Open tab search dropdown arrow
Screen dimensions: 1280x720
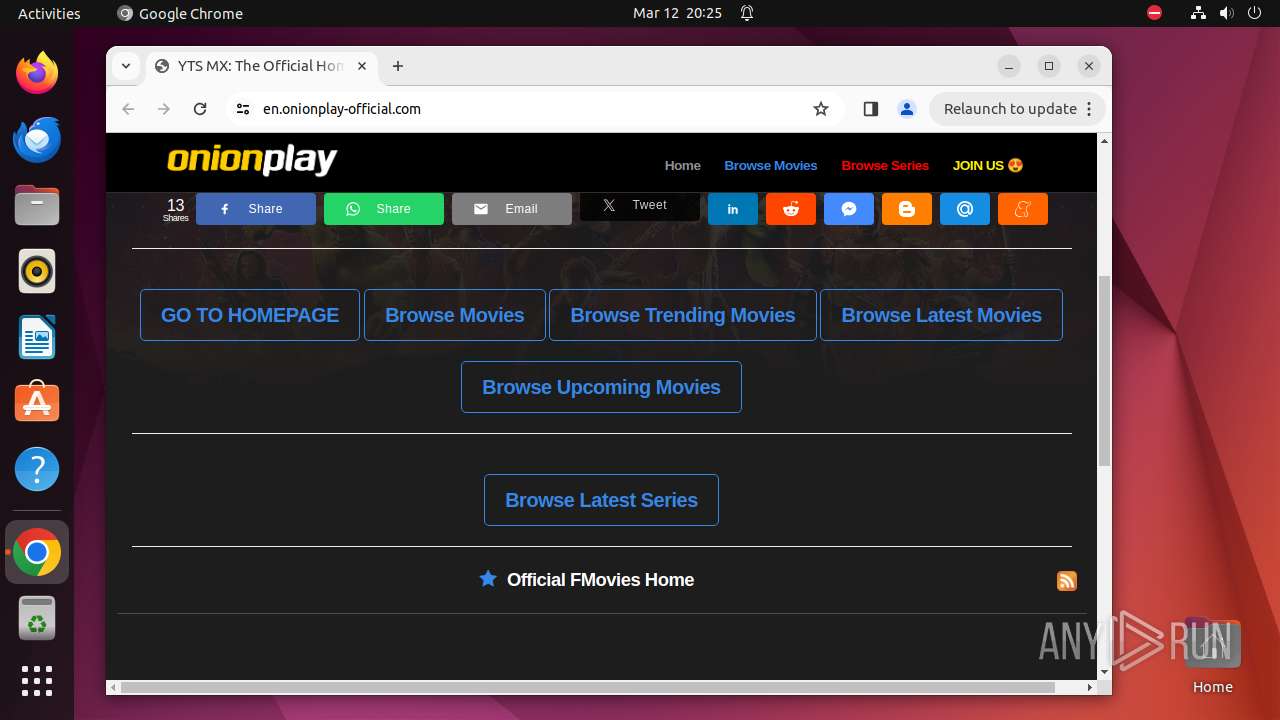(126, 66)
